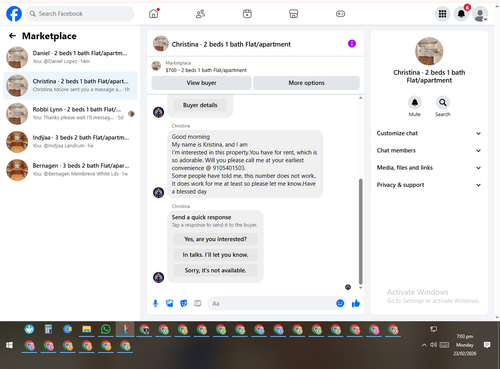Click the Marketplace back arrow
Image resolution: width=500 pixels, height=369 pixels.
click(x=12, y=36)
